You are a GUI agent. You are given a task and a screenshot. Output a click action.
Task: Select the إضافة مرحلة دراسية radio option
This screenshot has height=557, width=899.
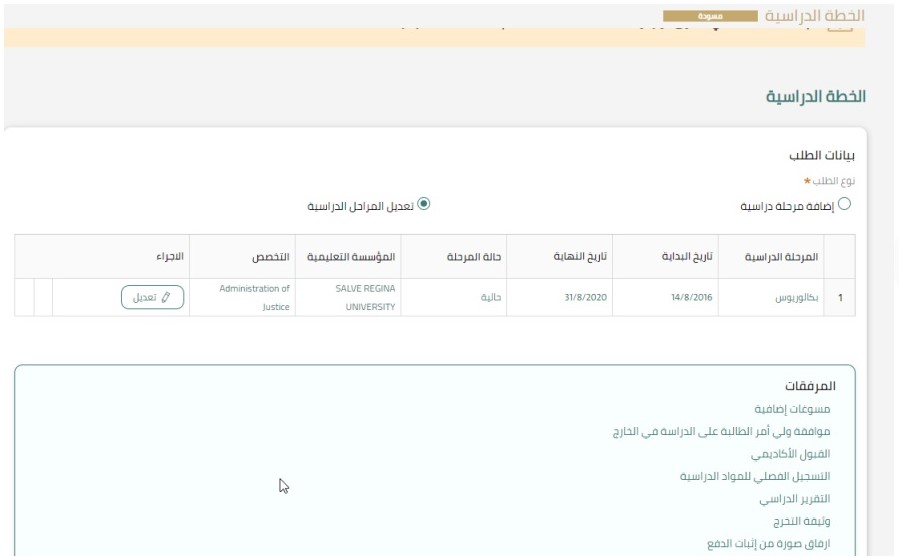coord(844,206)
